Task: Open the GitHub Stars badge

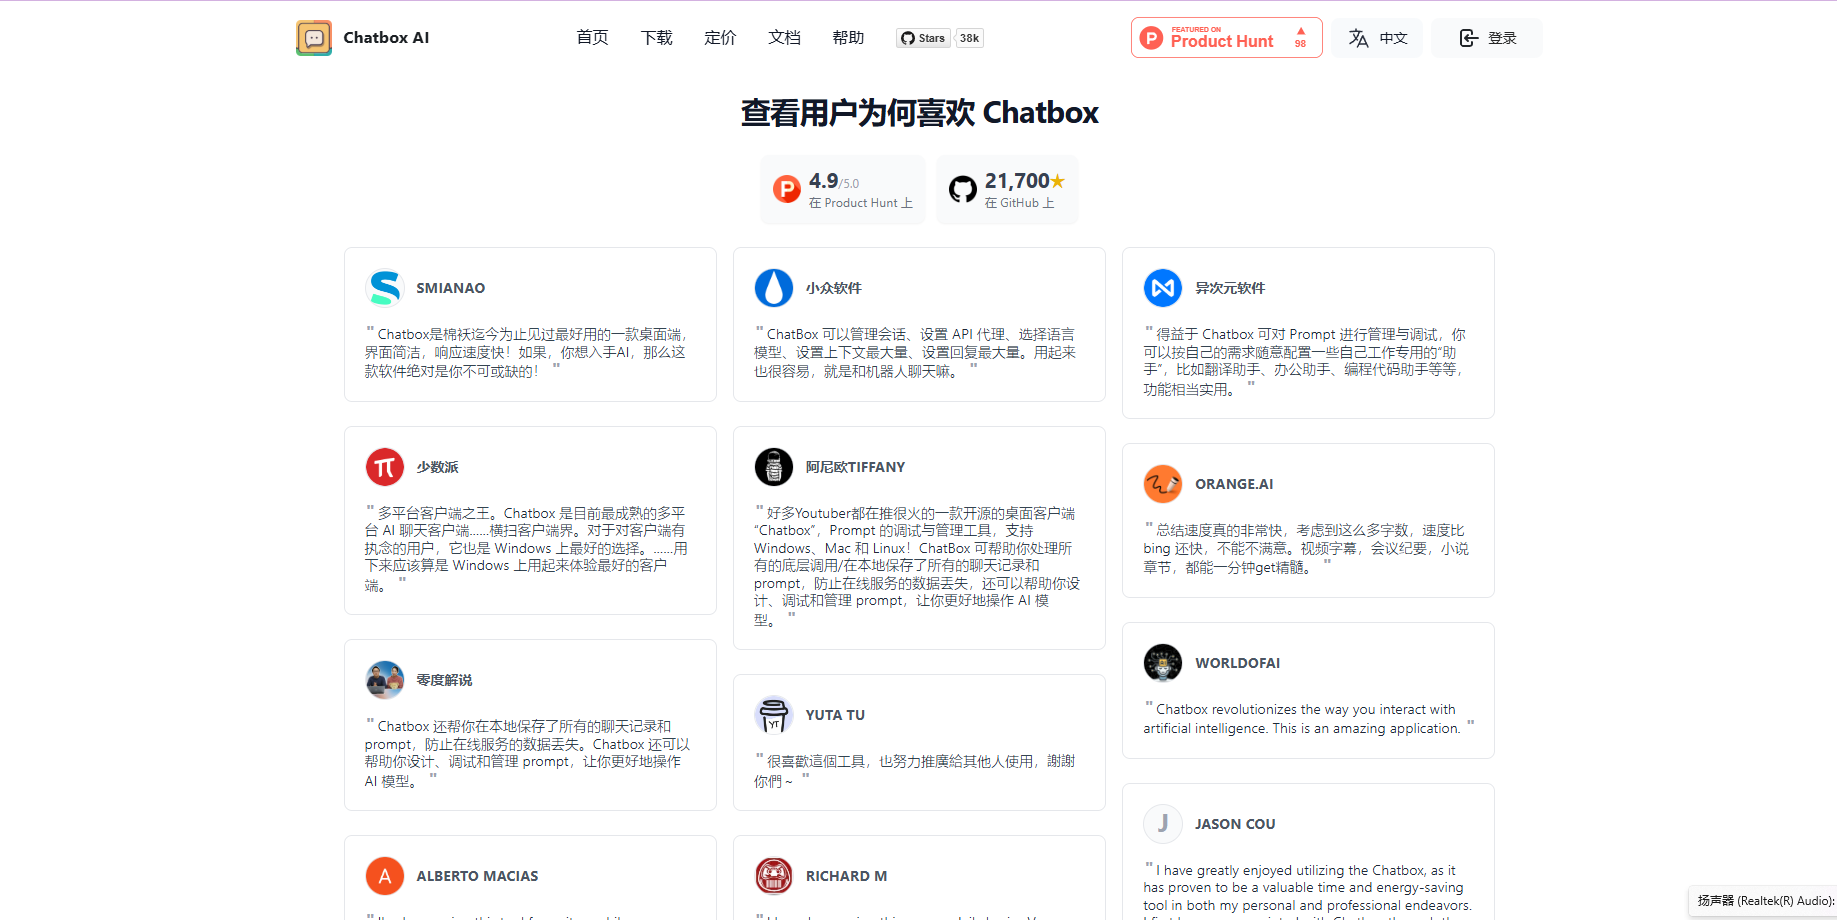Action: point(922,38)
